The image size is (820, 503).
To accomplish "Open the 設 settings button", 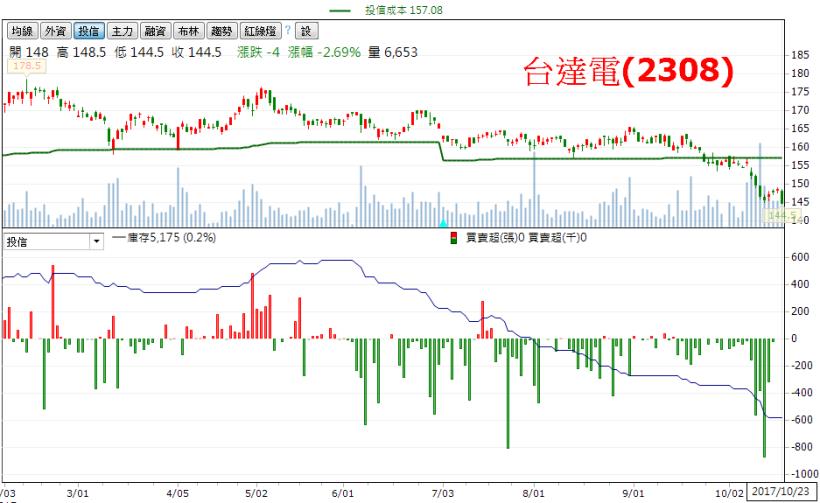I will (x=306, y=31).
